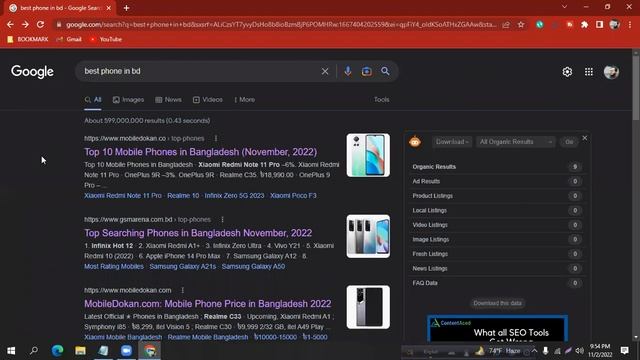Show hidden system tray icons
The image size is (640, 360).
[x=534, y=351]
